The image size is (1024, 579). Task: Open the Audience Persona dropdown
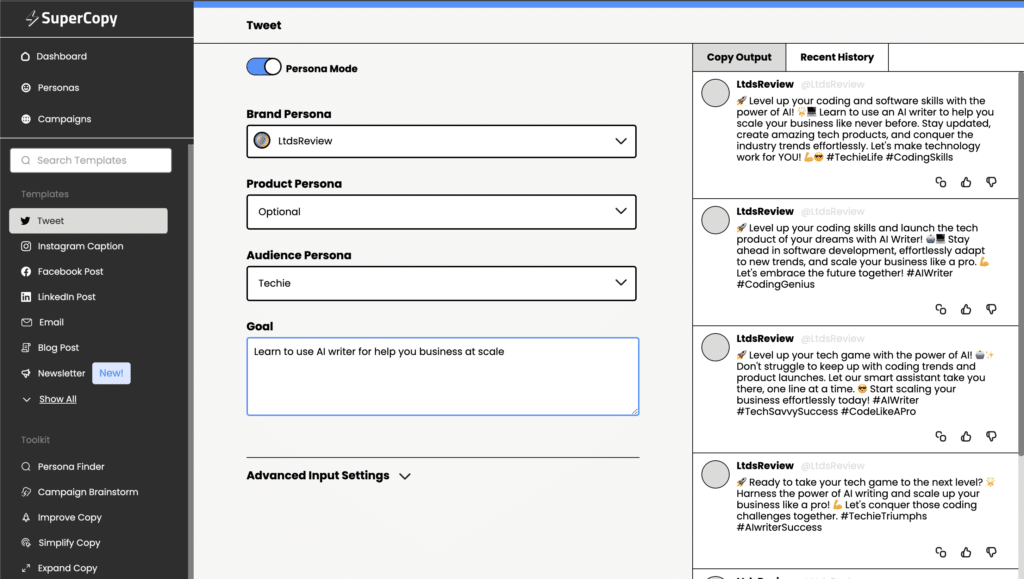441,283
